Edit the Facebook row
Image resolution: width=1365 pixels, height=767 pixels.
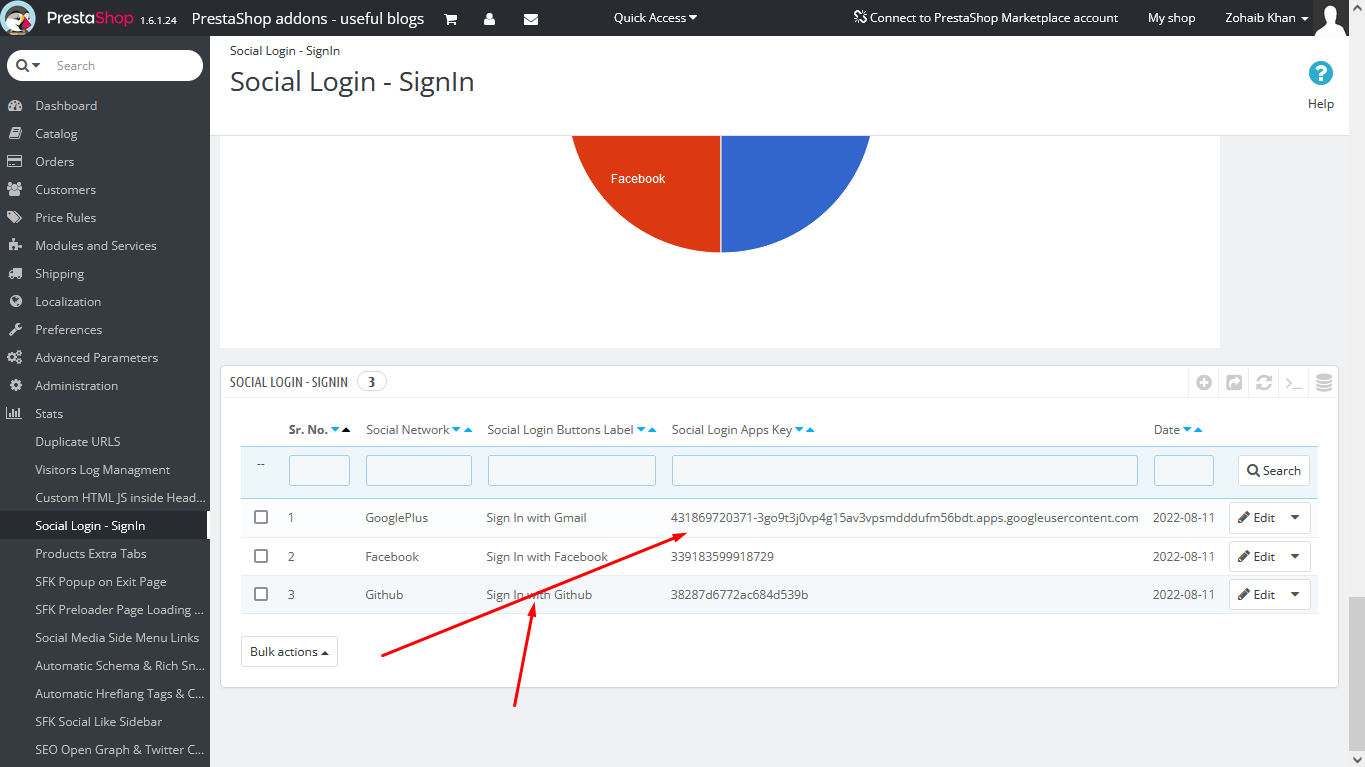1257,556
